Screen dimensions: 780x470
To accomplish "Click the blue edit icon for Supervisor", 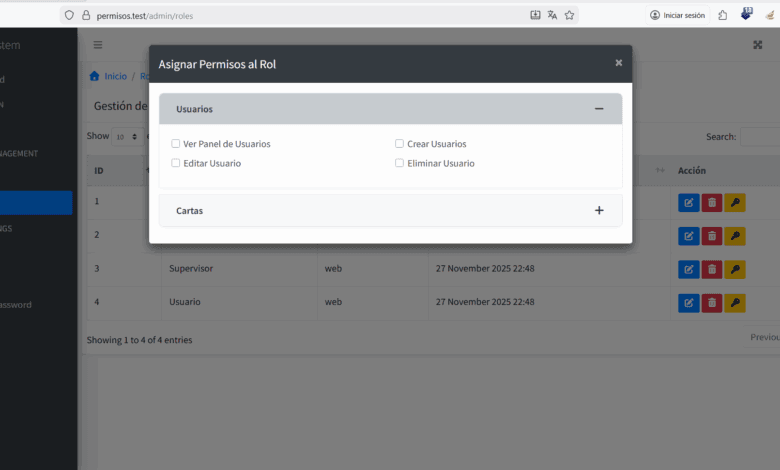I will coord(689,269).
